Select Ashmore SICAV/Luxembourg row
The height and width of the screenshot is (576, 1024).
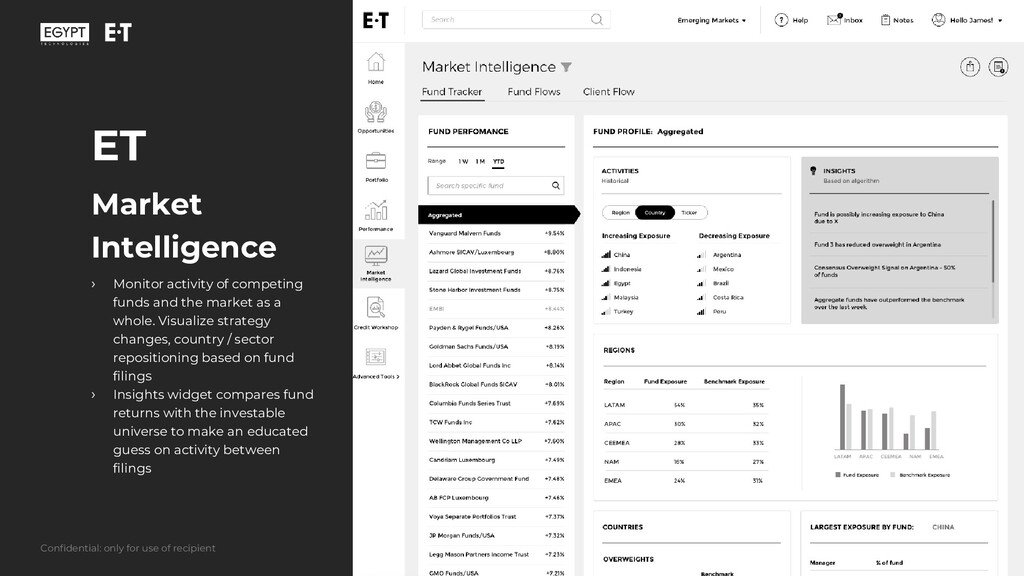(x=496, y=252)
